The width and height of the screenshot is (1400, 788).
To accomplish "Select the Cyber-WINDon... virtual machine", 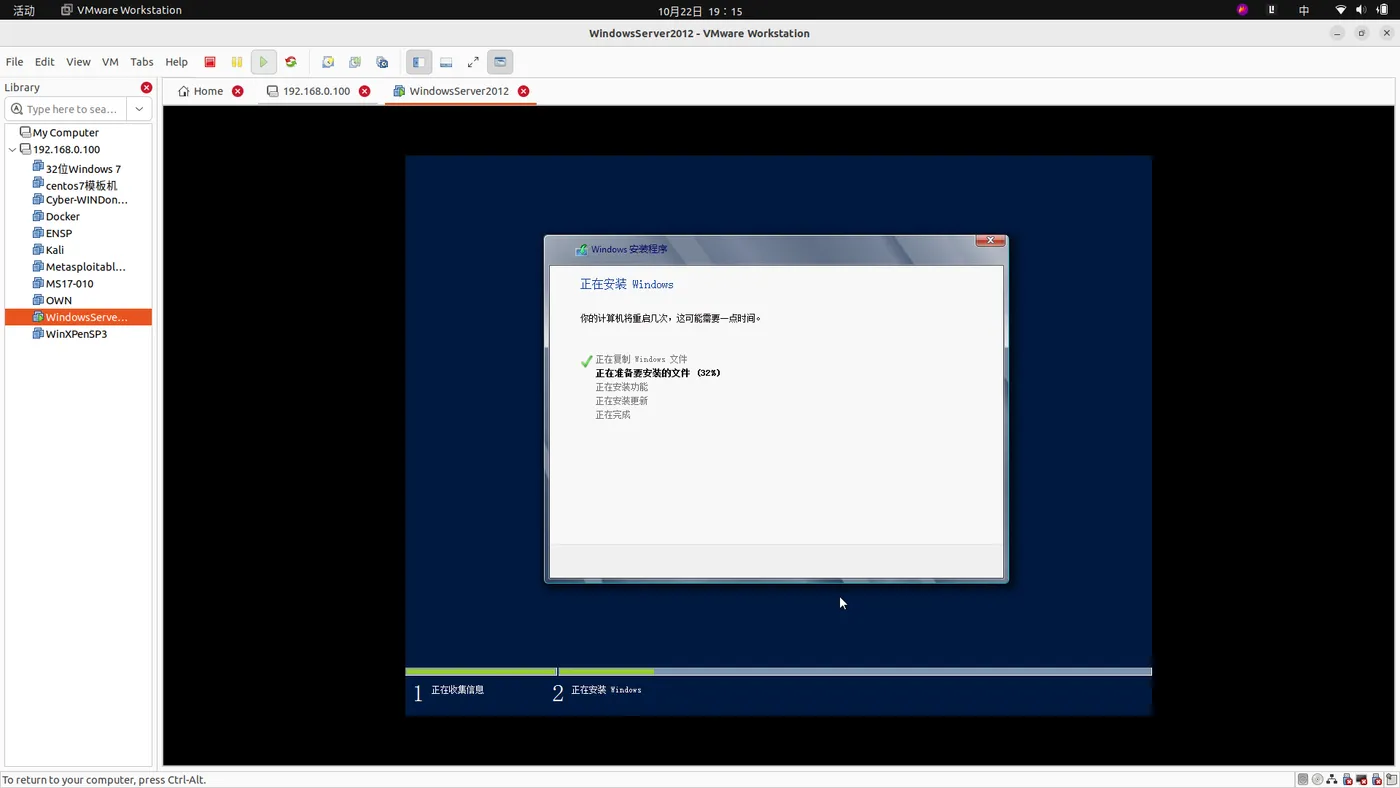I will (x=80, y=200).
